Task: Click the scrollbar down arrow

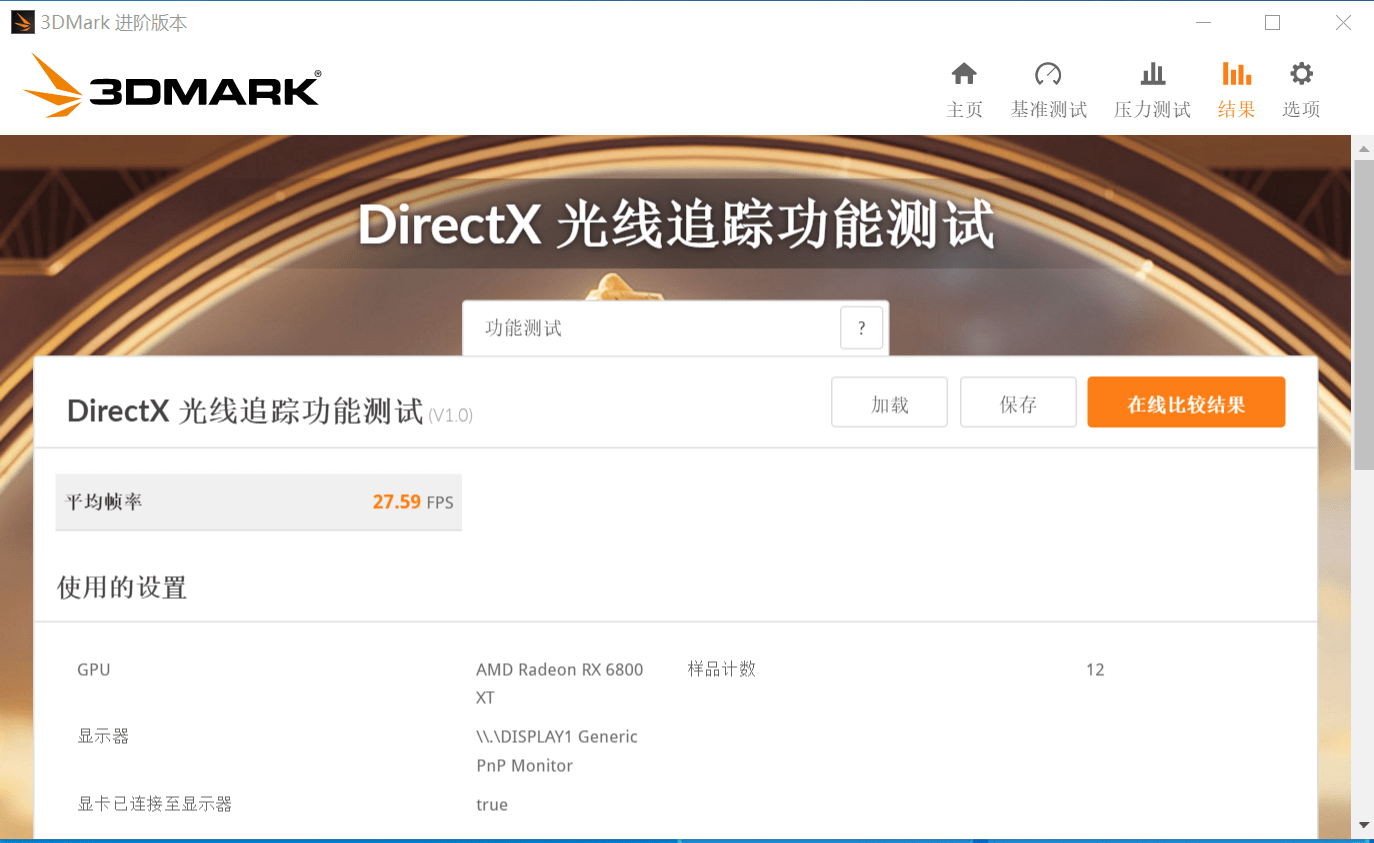Action: 1363,826
